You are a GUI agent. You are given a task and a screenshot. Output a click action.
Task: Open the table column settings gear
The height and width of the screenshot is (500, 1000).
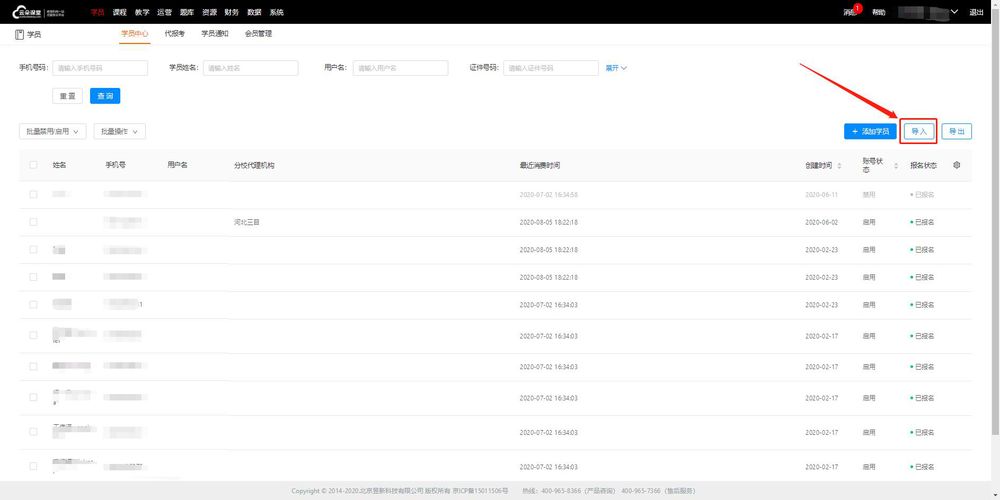click(957, 165)
